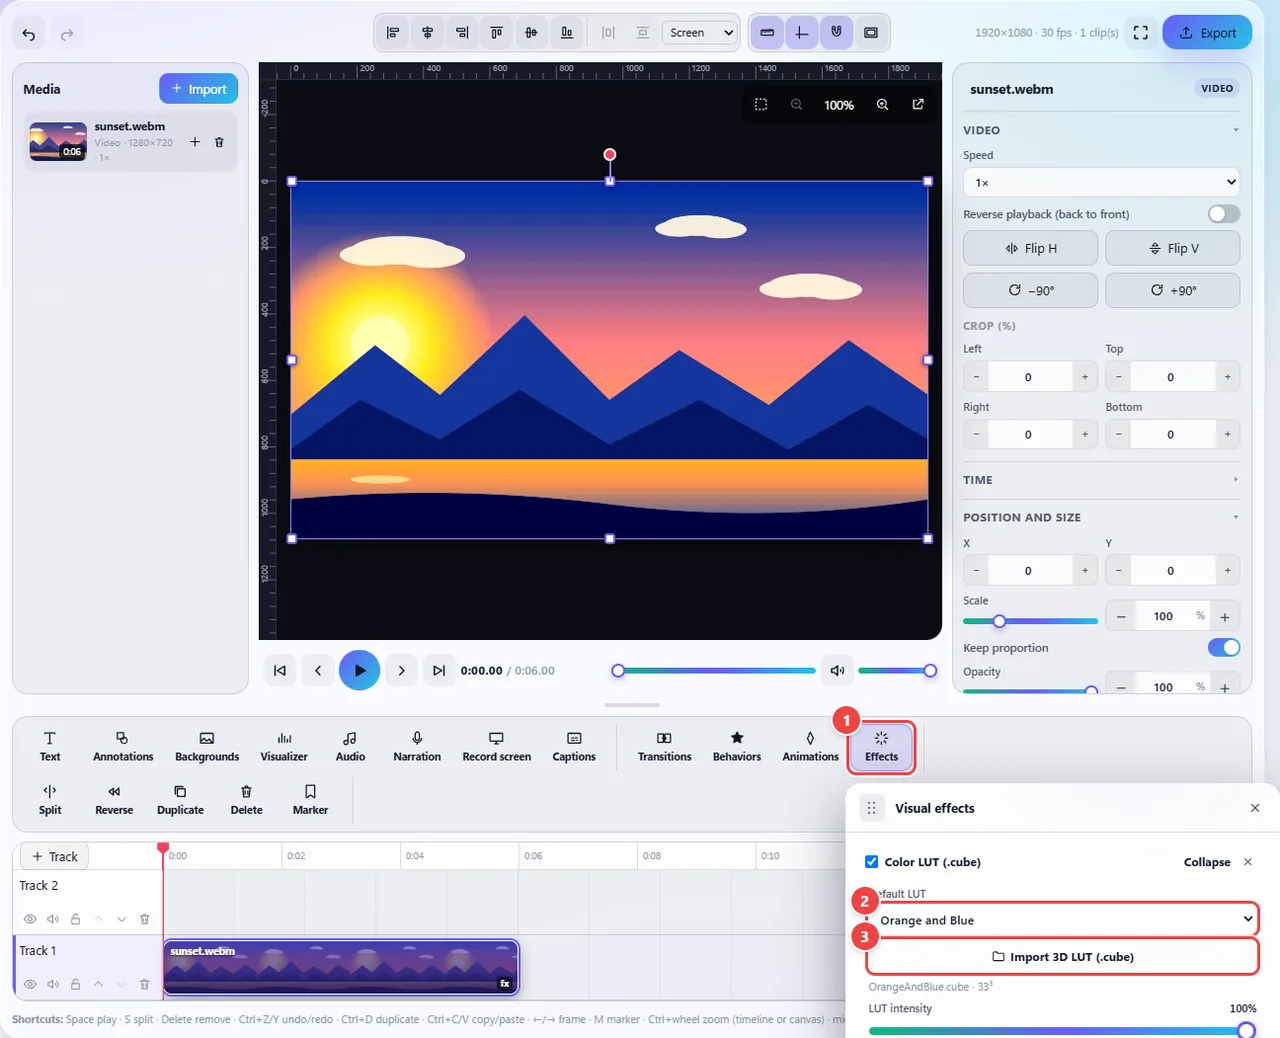Open the Animations panel

pos(810,747)
